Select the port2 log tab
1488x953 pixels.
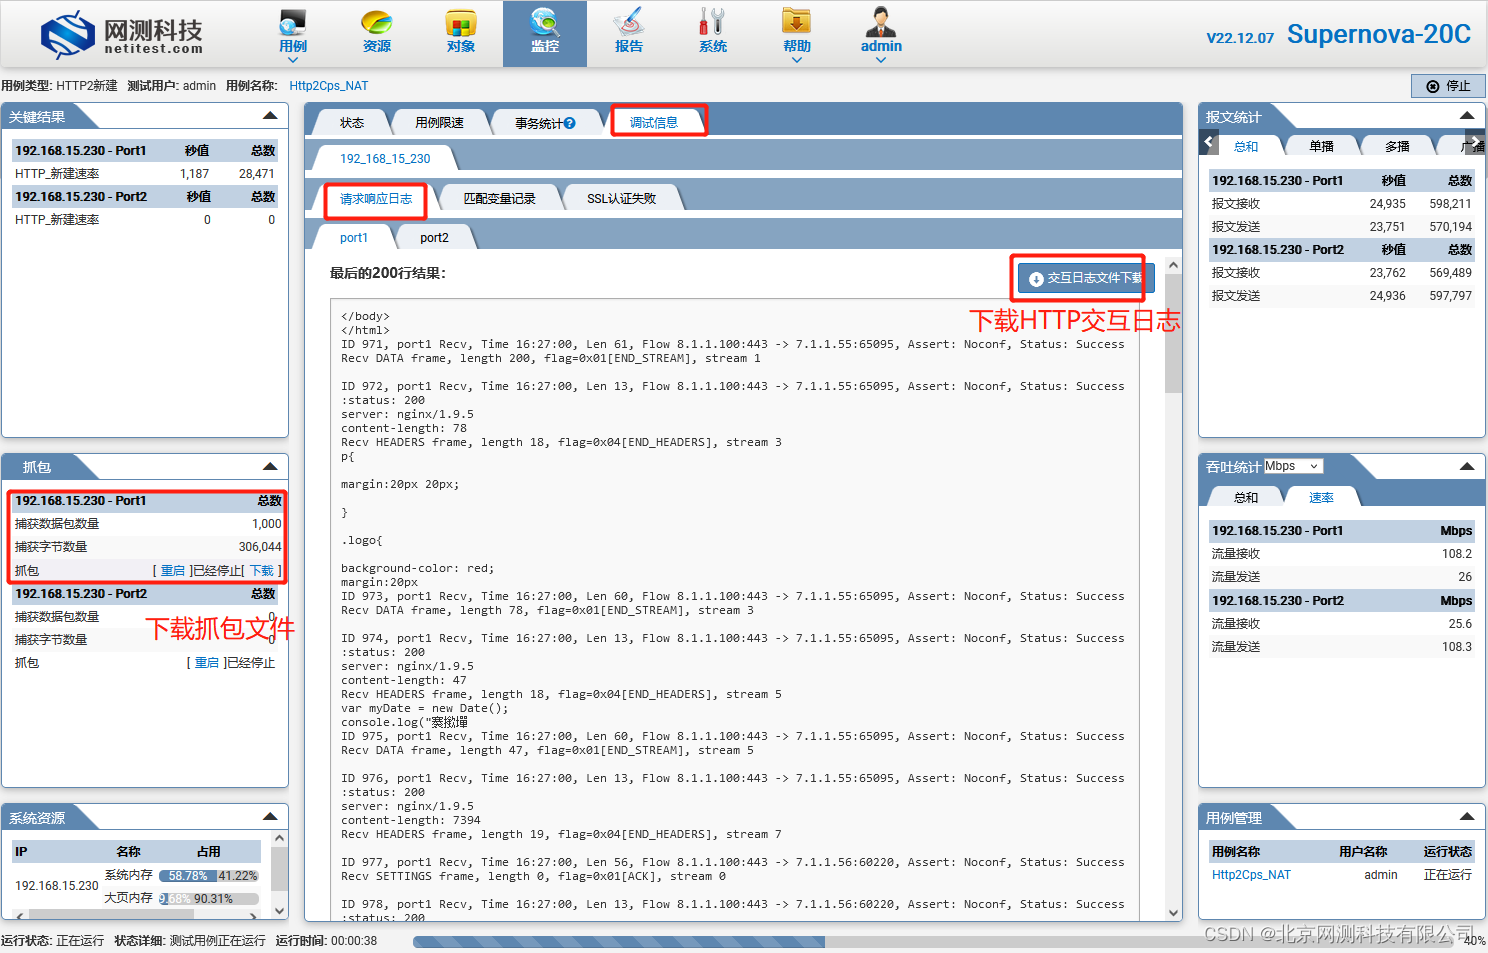pyautogui.click(x=434, y=238)
